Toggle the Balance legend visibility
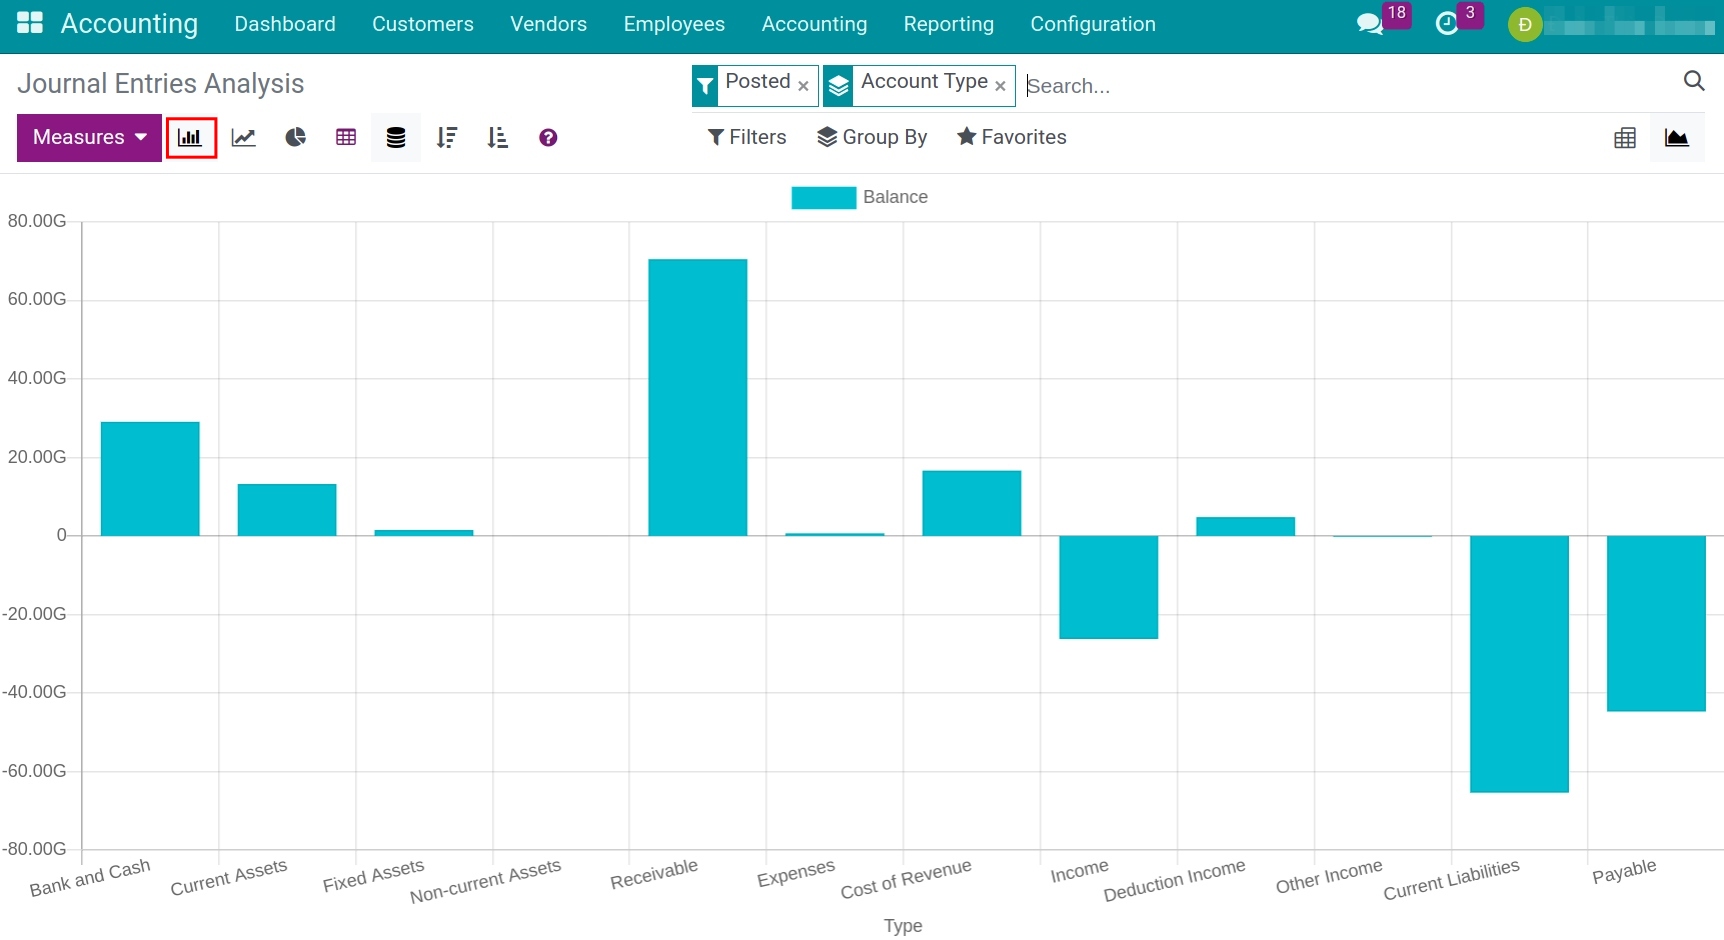 860,197
